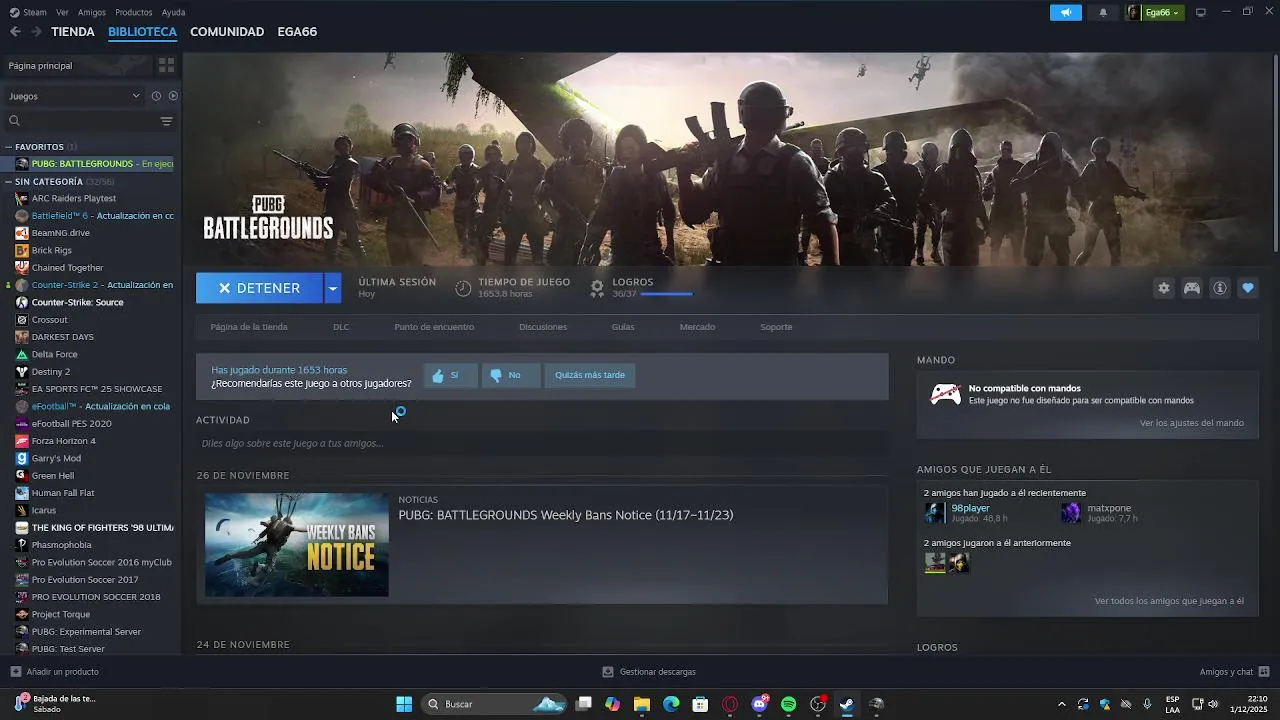
Task: Open EGA66 profile tab
Action: click(x=297, y=32)
